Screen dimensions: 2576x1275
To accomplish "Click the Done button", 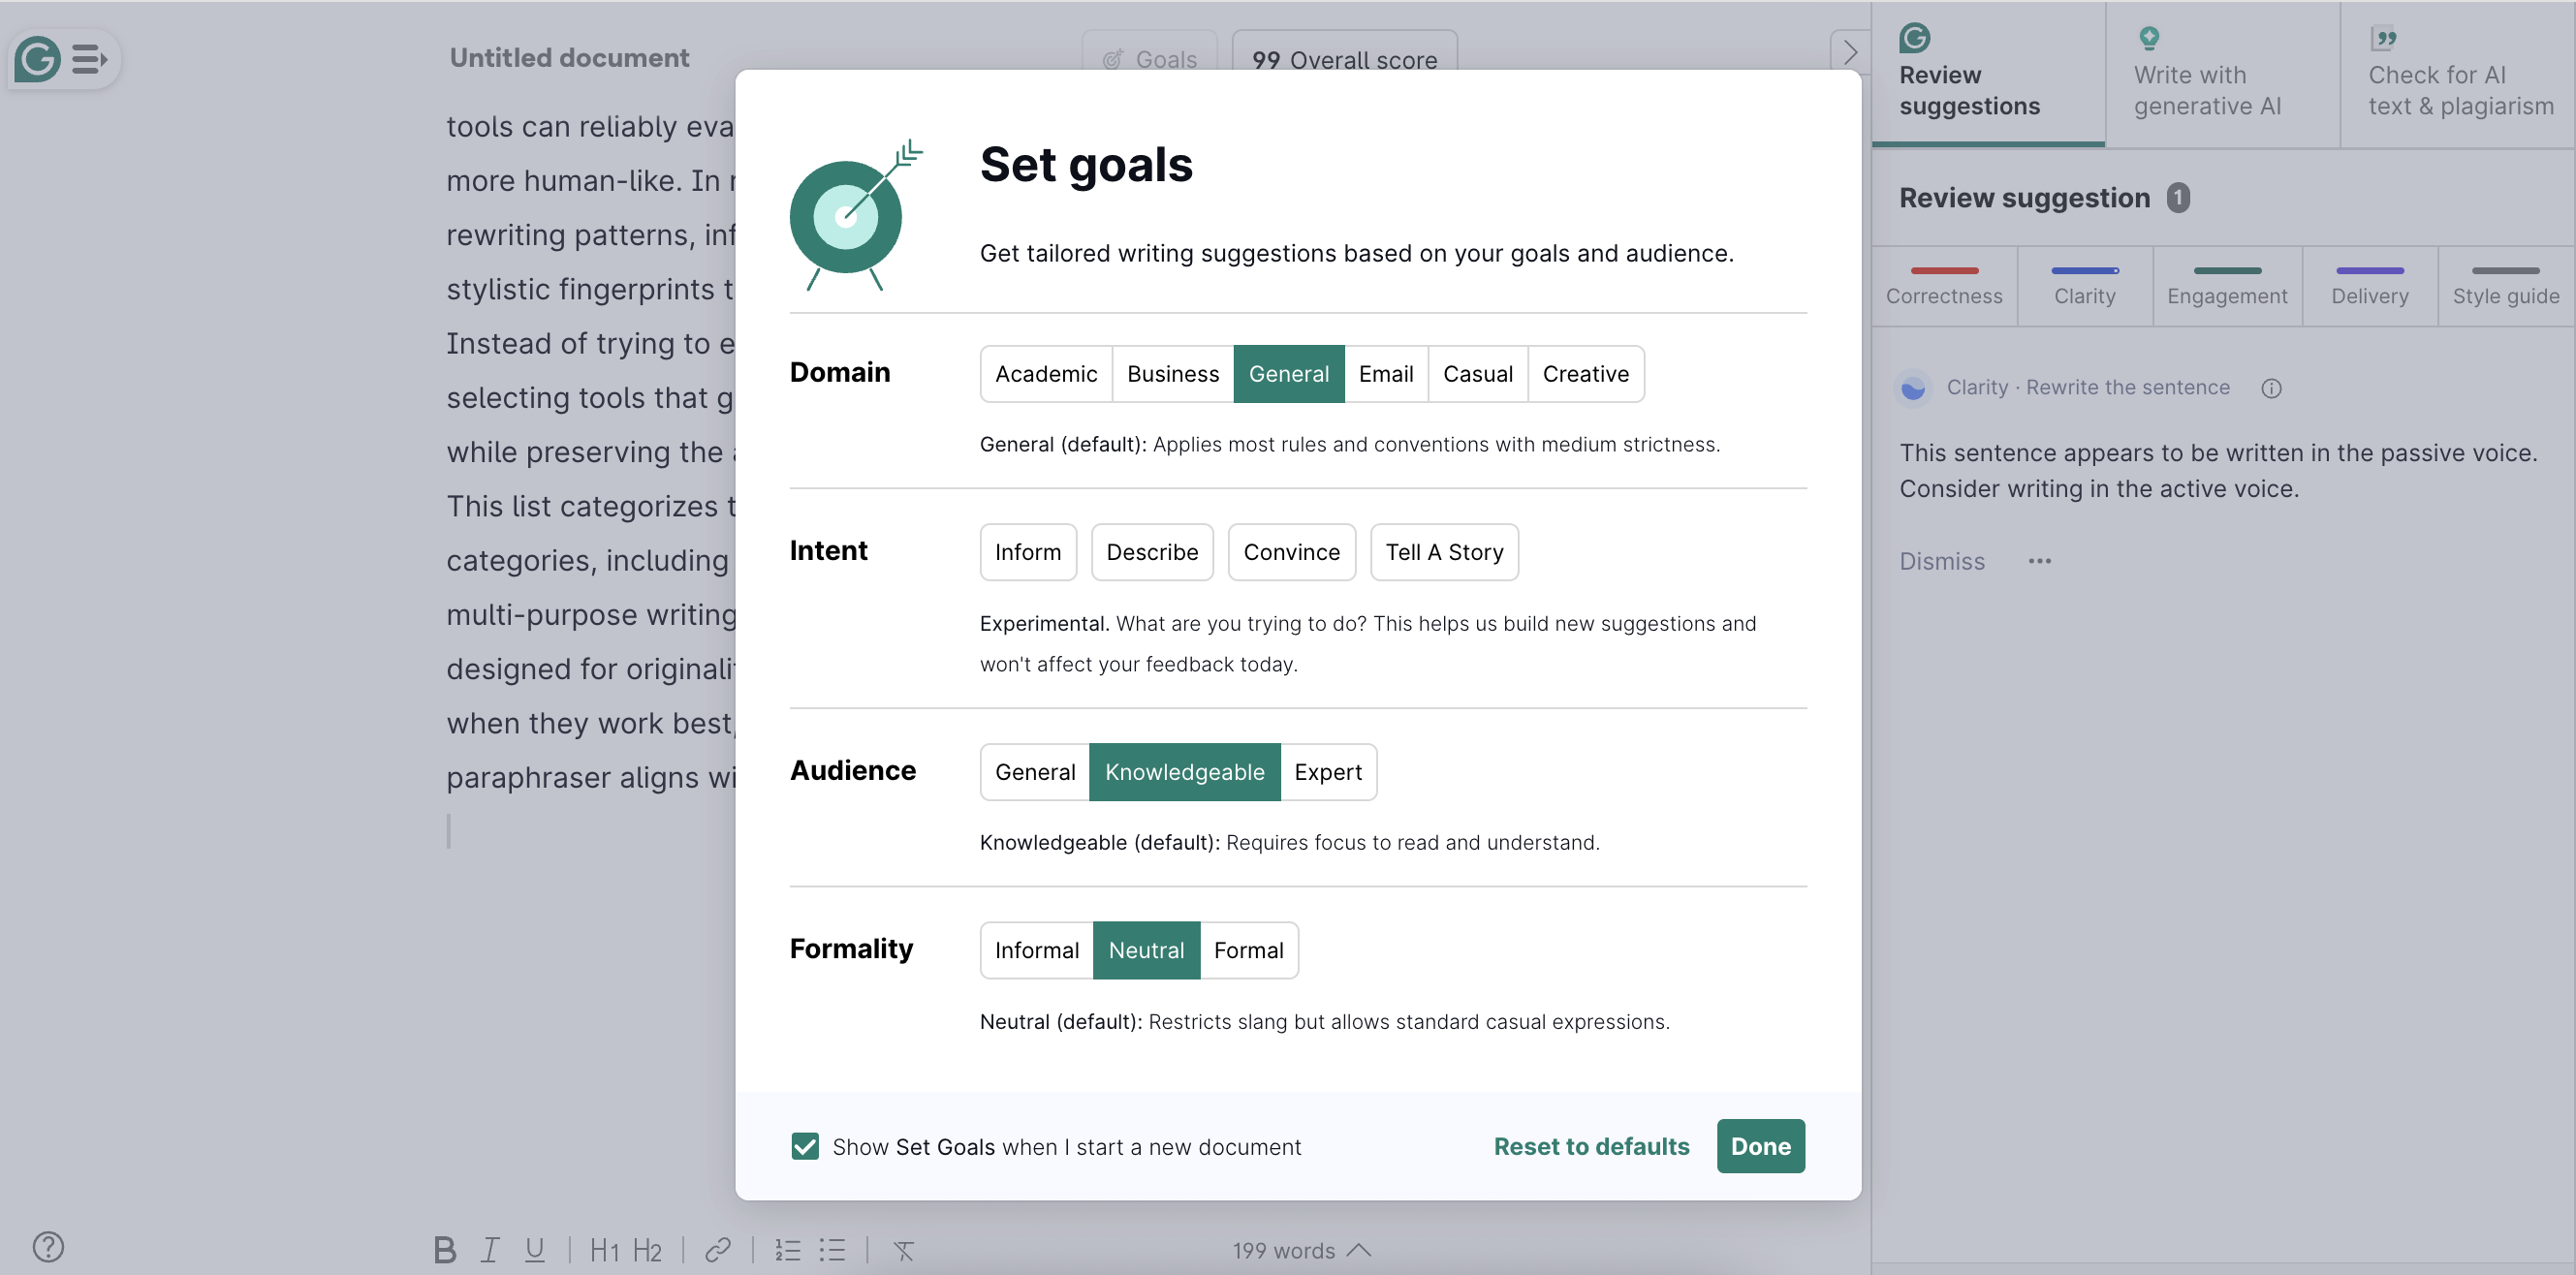I will 1760,1146.
